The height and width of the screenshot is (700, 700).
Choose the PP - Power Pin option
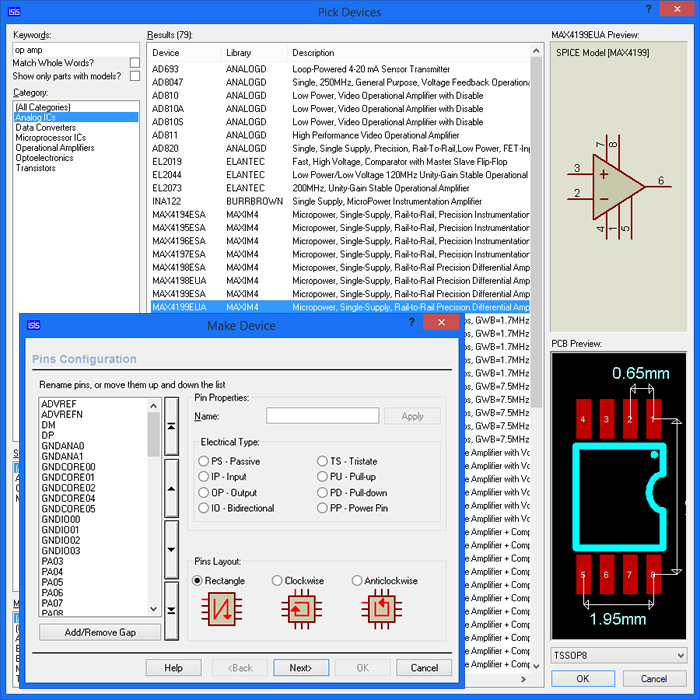[x=322, y=508]
